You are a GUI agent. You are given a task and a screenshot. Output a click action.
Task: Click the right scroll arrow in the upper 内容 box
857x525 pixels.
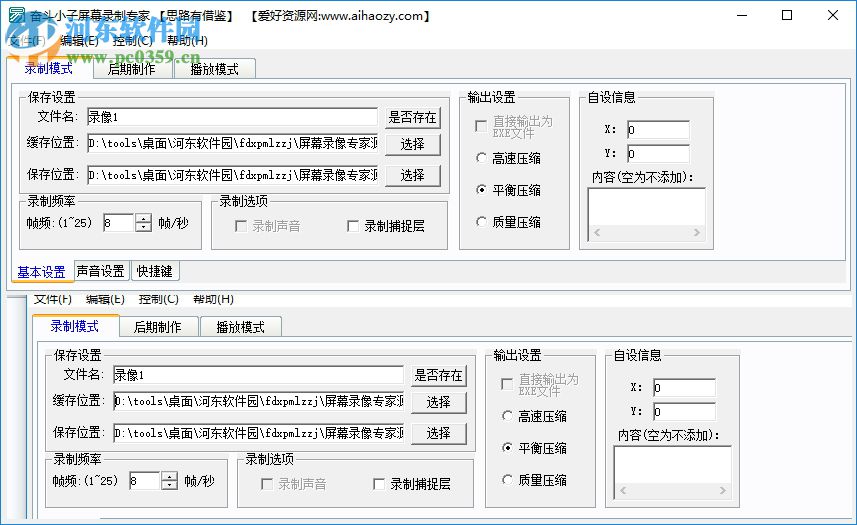697,233
